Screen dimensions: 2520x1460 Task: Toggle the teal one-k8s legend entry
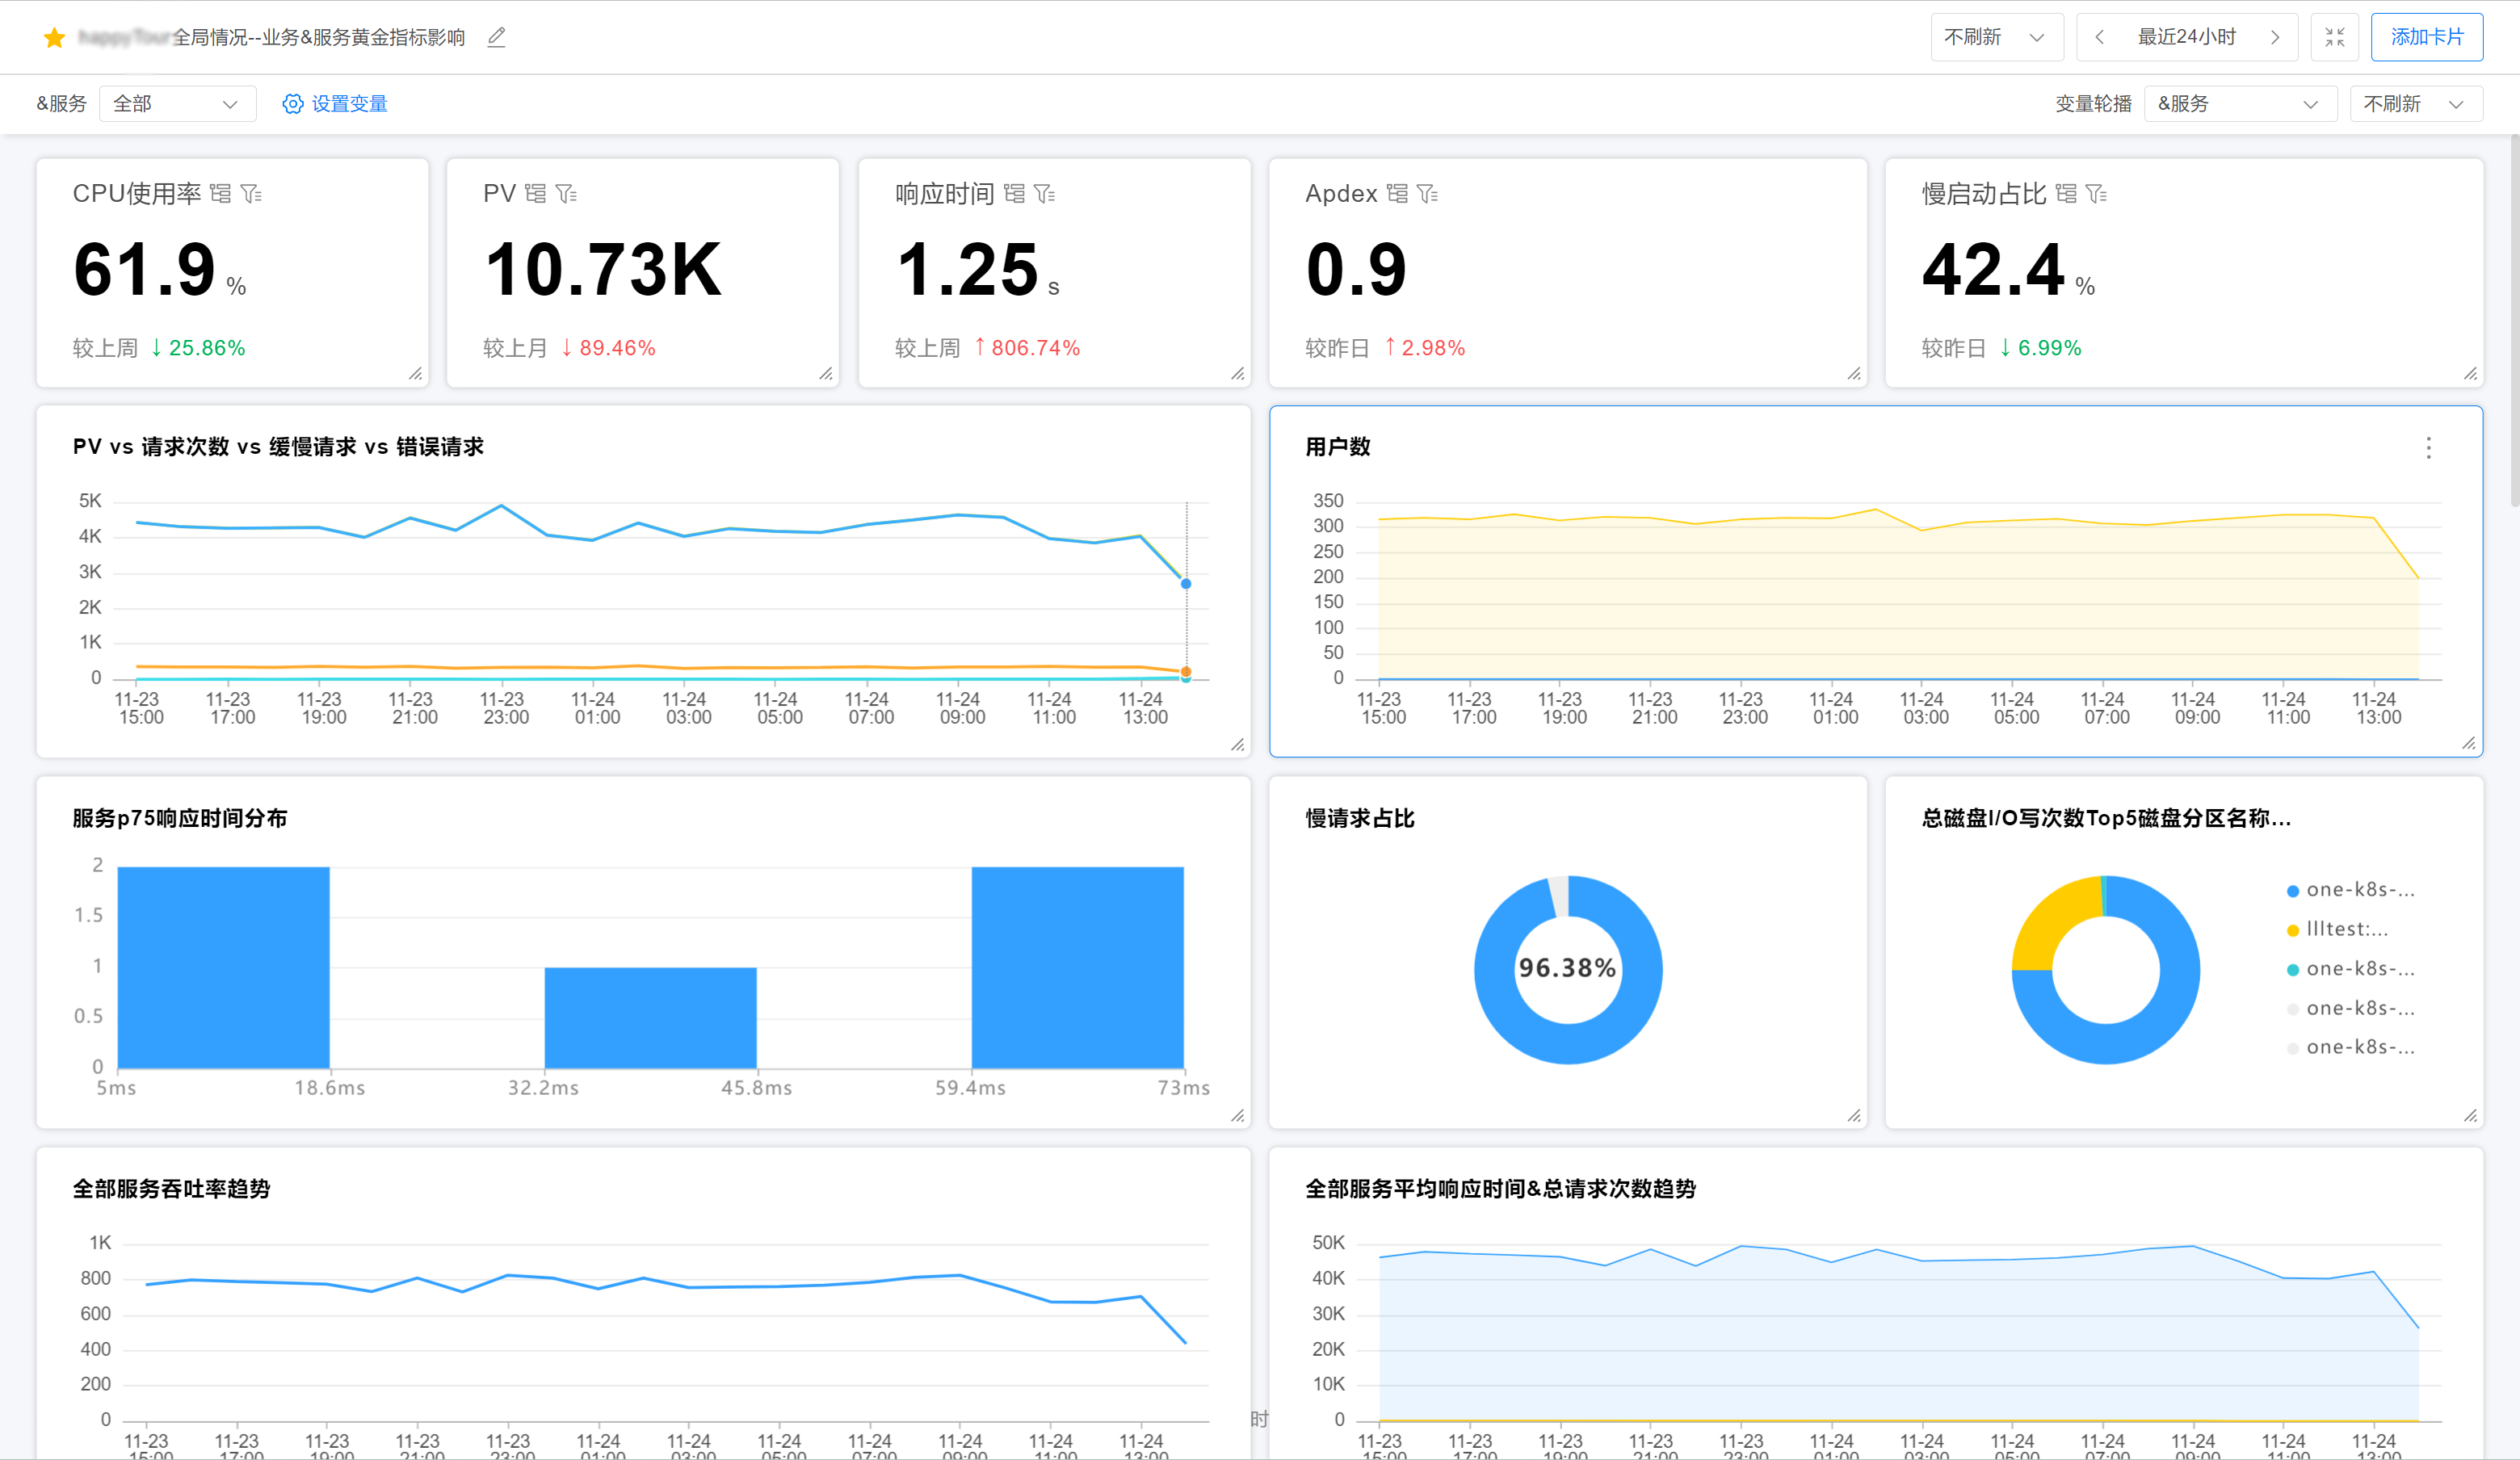coord(2358,969)
